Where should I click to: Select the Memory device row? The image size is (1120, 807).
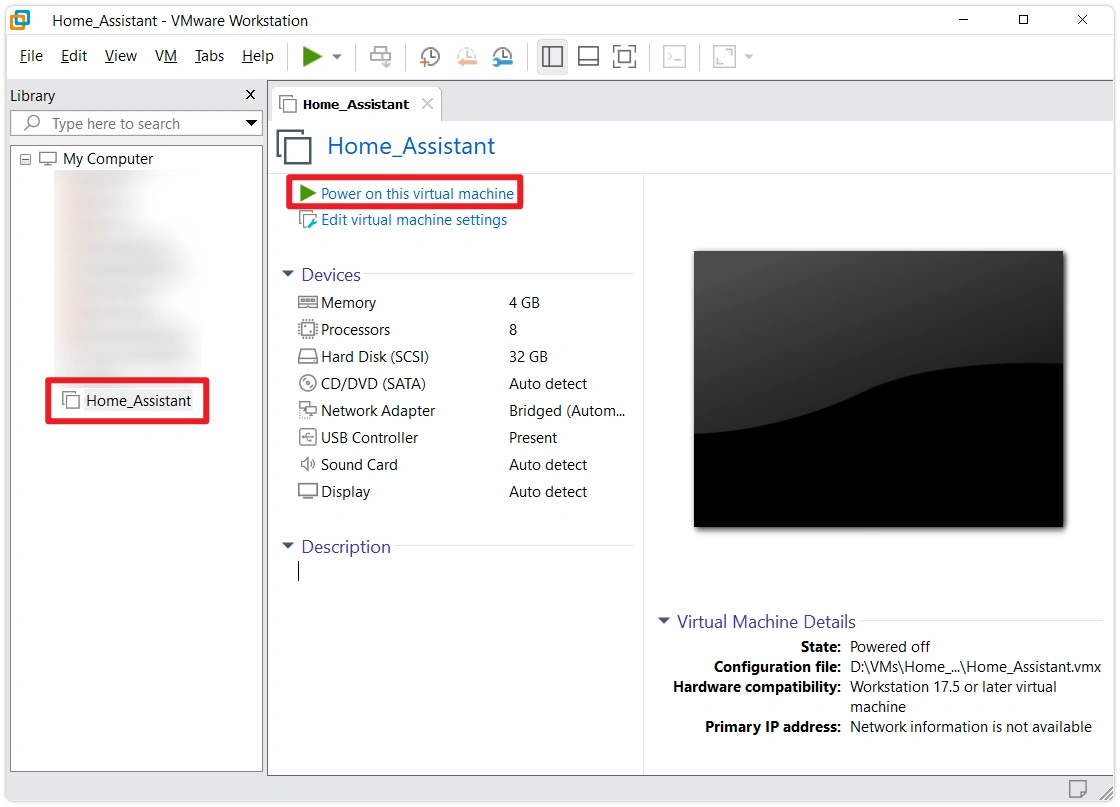(x=461, y=303)
